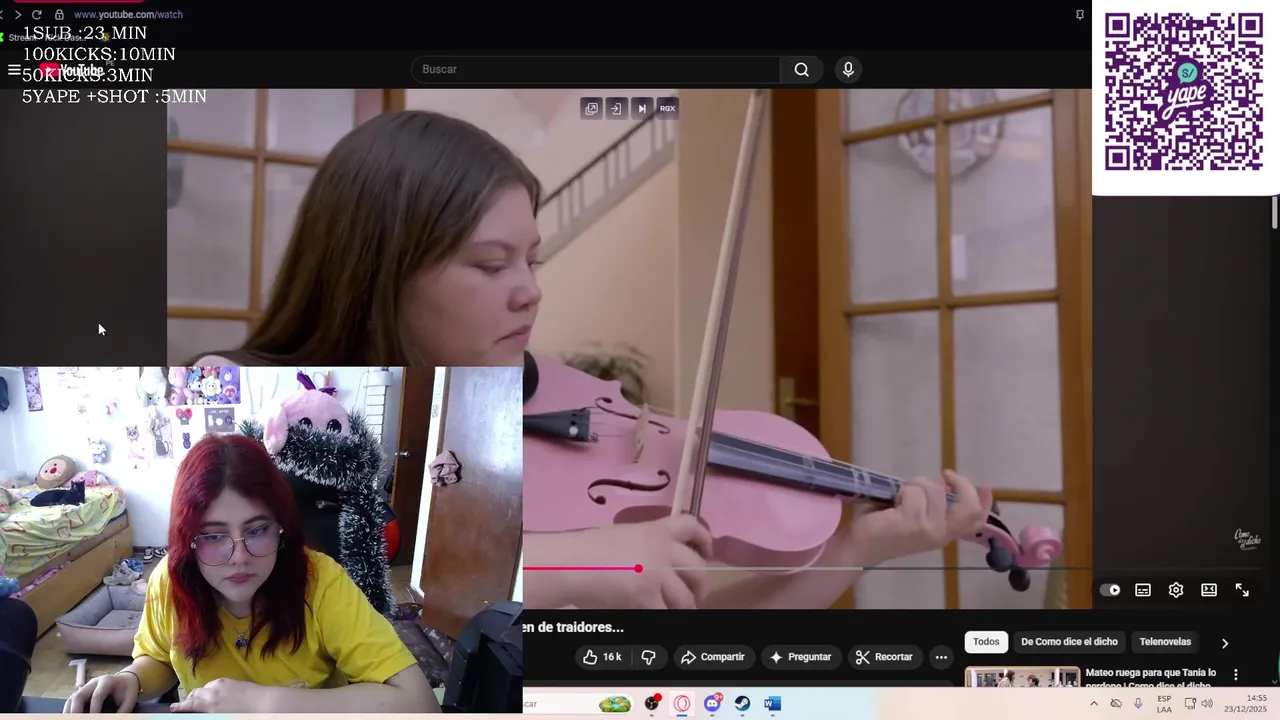
Task: Focus the www.youtube.com/watch address bar
Action: click(128, 15)
